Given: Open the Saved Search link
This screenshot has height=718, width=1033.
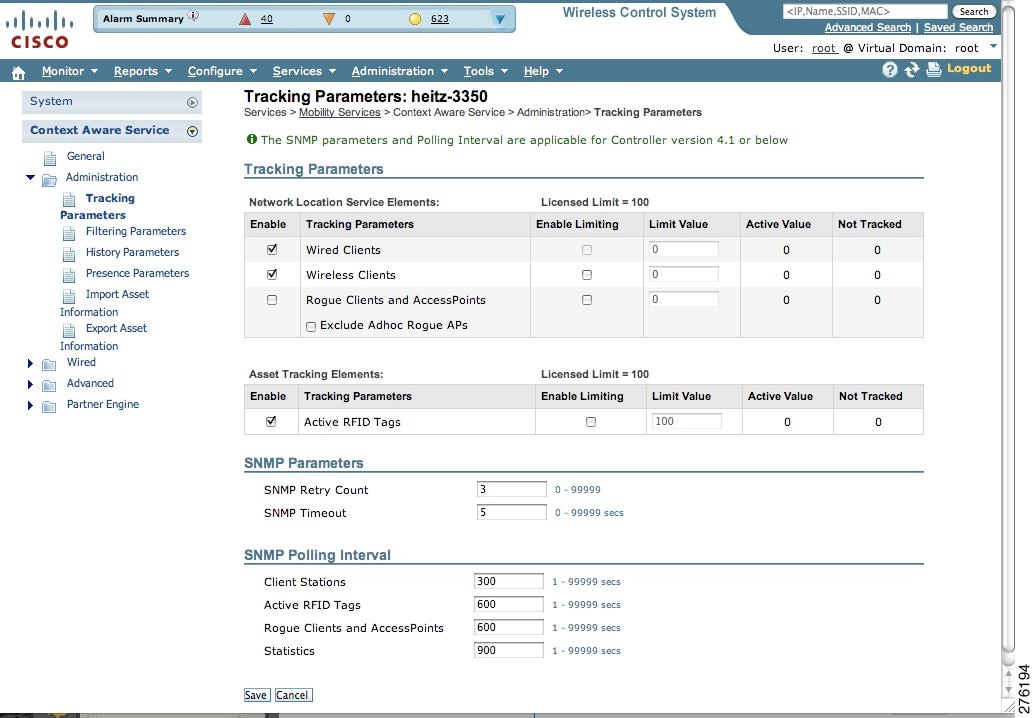Looking at the screenshot, I should pos(958,28).
